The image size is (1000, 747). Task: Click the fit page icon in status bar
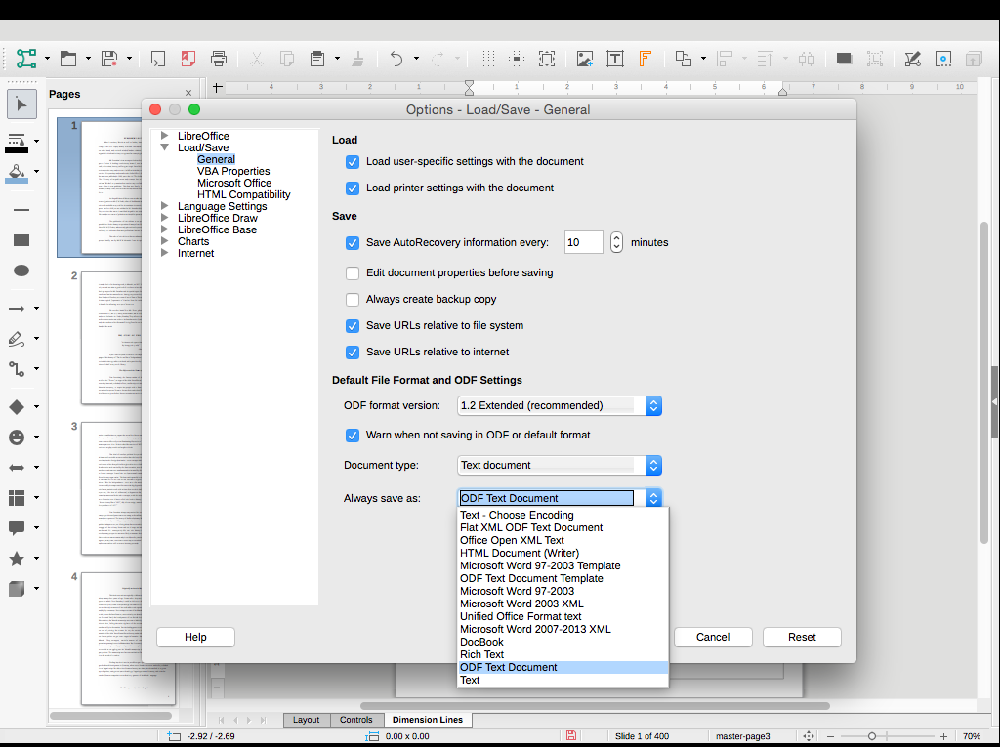click(808, 736)
